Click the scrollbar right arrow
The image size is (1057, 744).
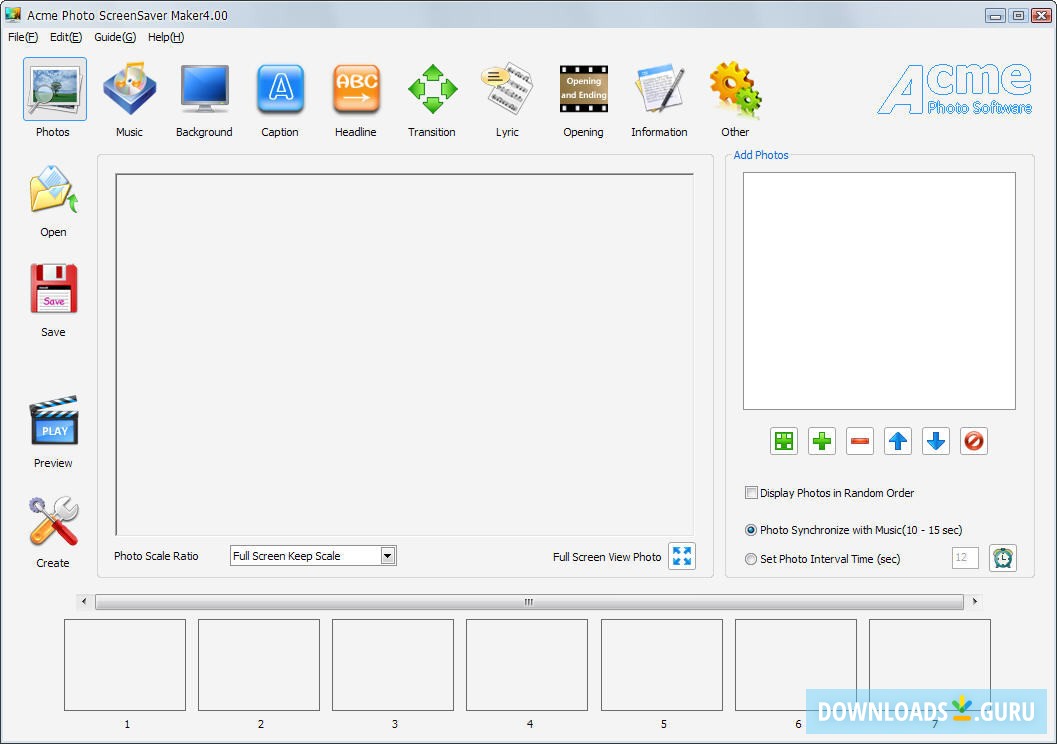(x=974, y=601)
